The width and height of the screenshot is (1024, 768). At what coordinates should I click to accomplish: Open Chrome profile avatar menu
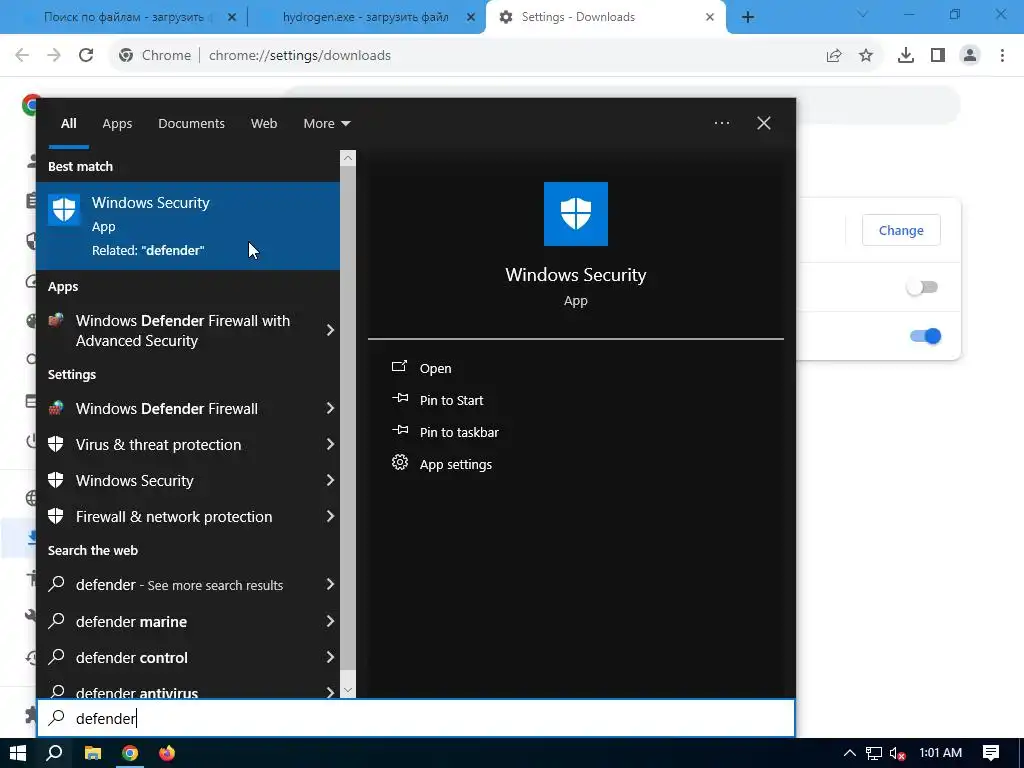[x=970, y=56]
